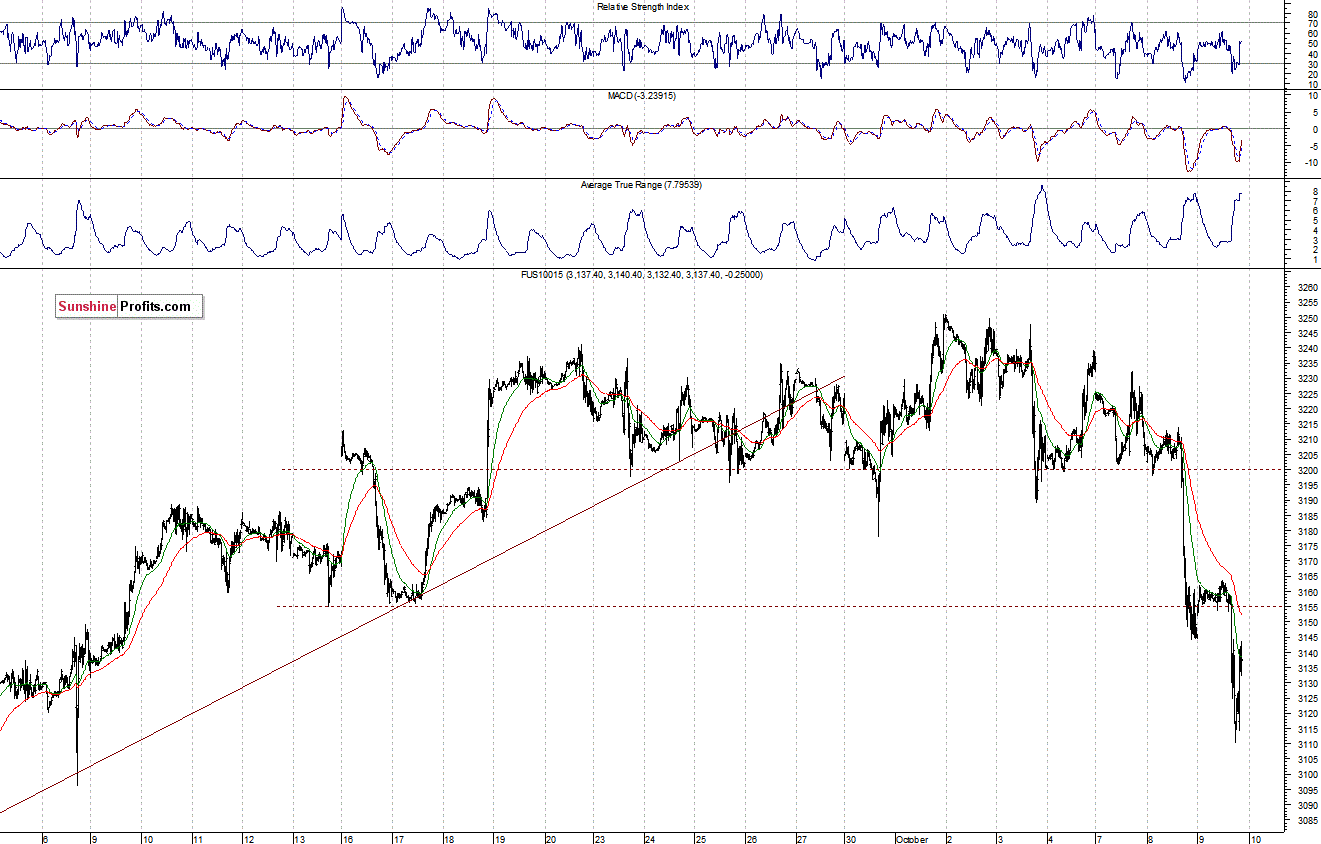Click the 3185 price axis label
1321x844 pixels.
point(1308,516)
